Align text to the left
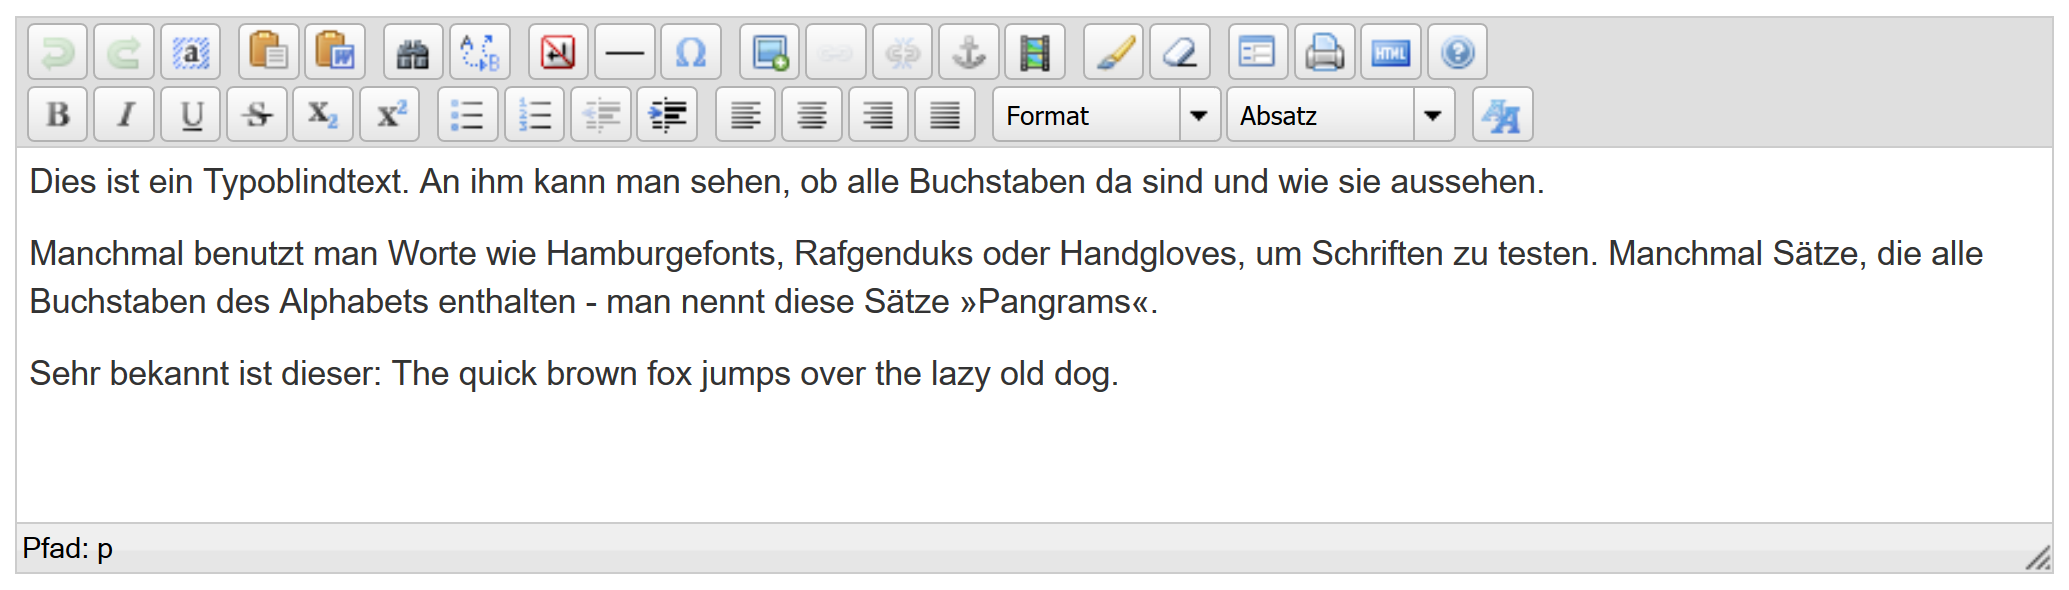Viewport: 2069px width, 590px height. pos(746,115)
